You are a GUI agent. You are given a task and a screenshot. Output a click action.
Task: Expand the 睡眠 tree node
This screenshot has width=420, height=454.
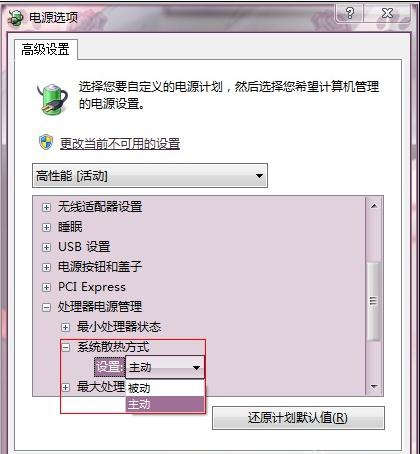click(x=46, y=227)
